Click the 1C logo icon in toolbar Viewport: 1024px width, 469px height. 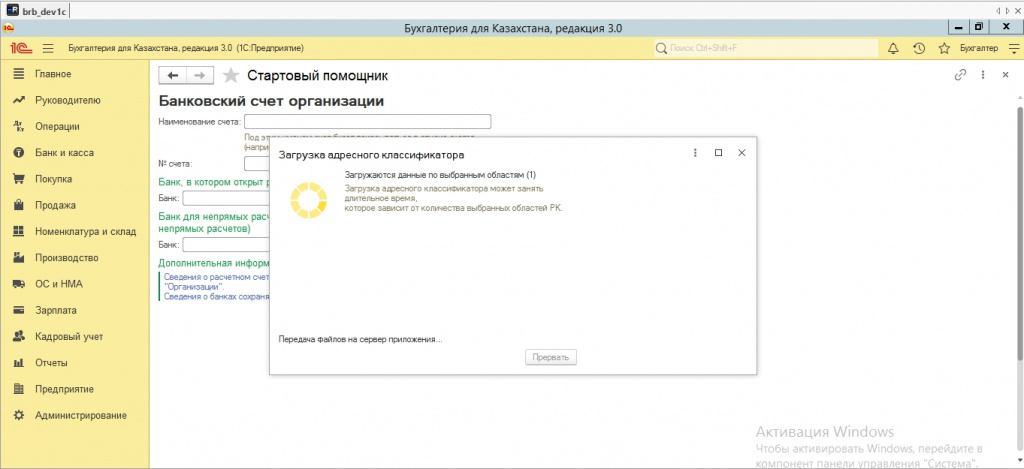coord(19,48)
